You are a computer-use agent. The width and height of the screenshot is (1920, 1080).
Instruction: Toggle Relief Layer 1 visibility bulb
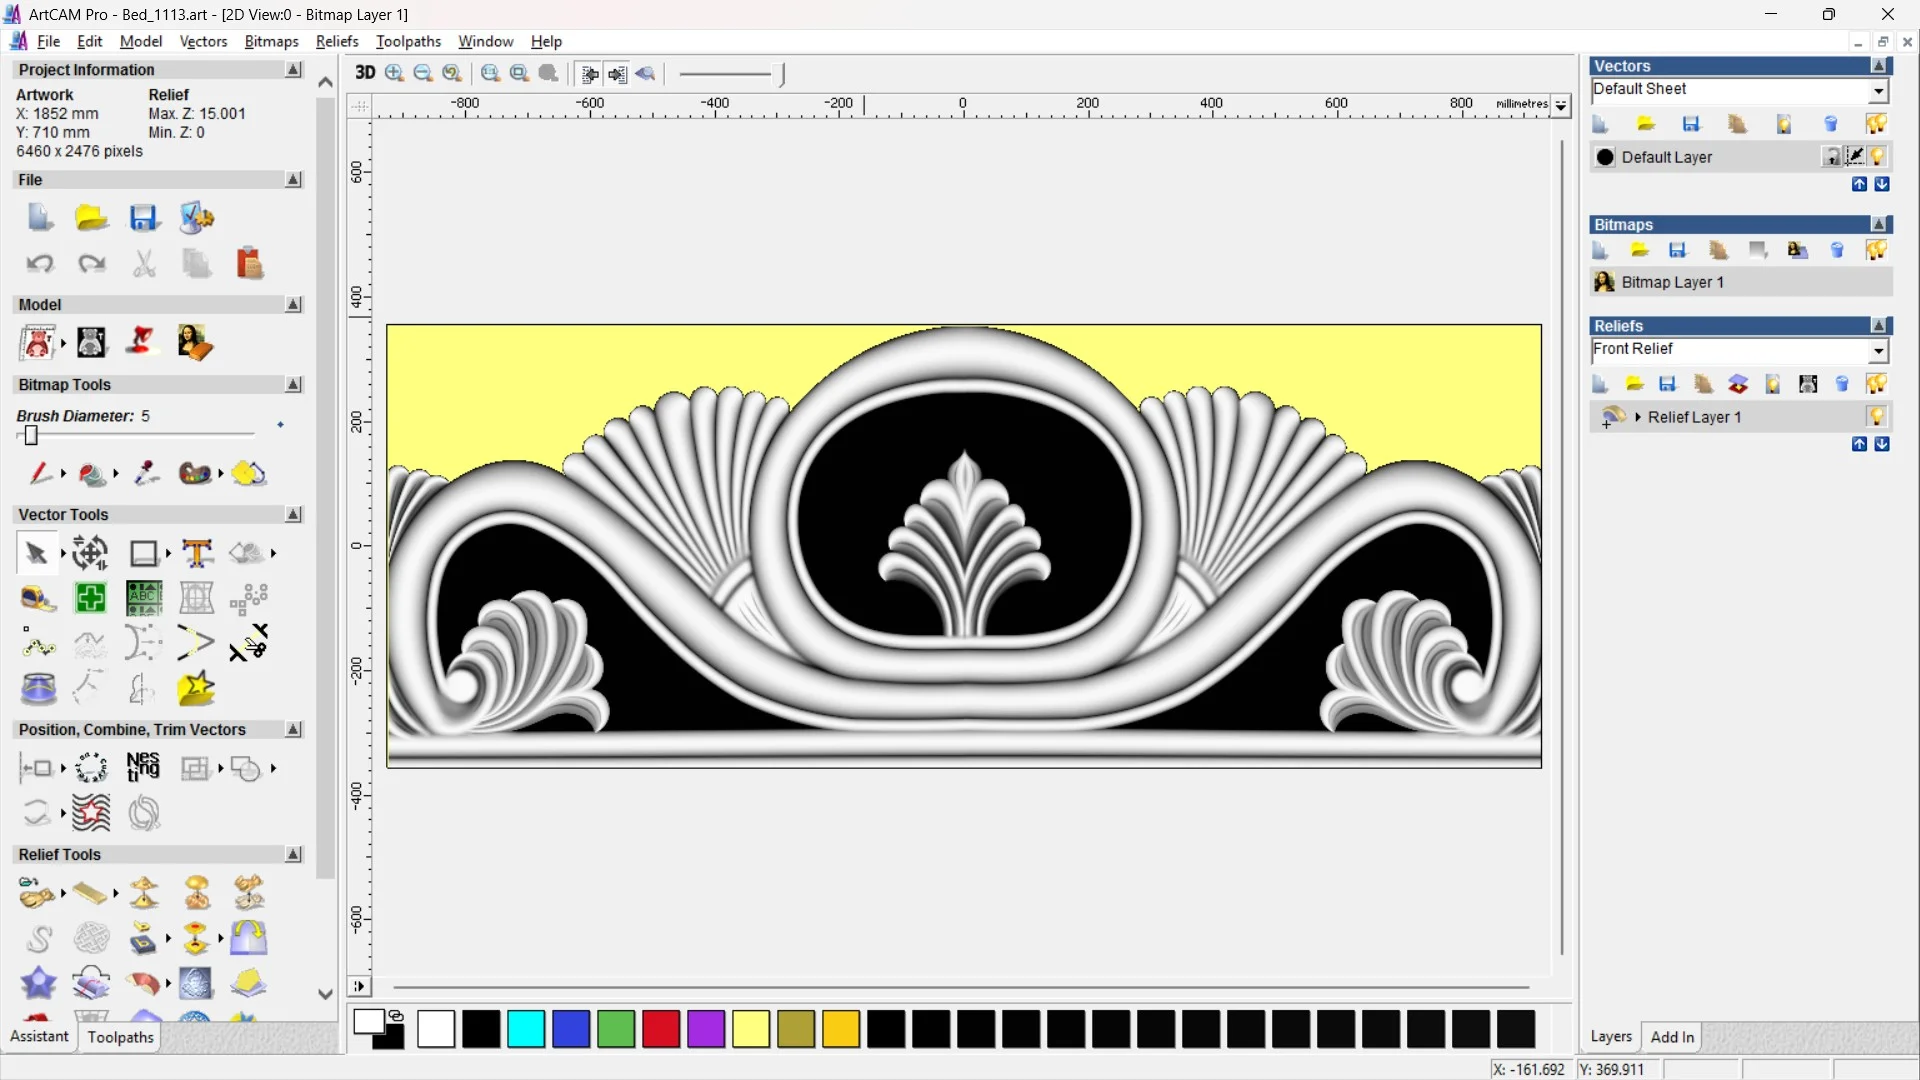point(1876,417)
